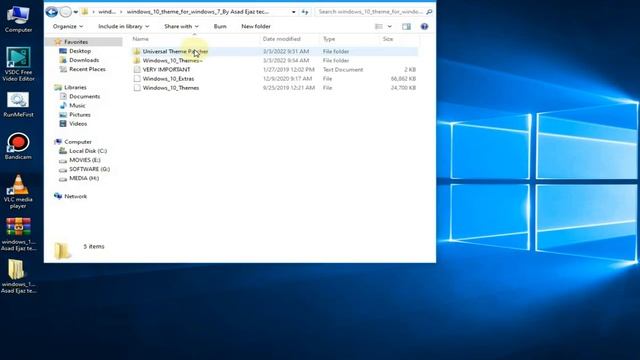The width and height of the screenshot is (640, 360).
Task: Select Windows_10_Themes folder icon
Action: point(137,60)
